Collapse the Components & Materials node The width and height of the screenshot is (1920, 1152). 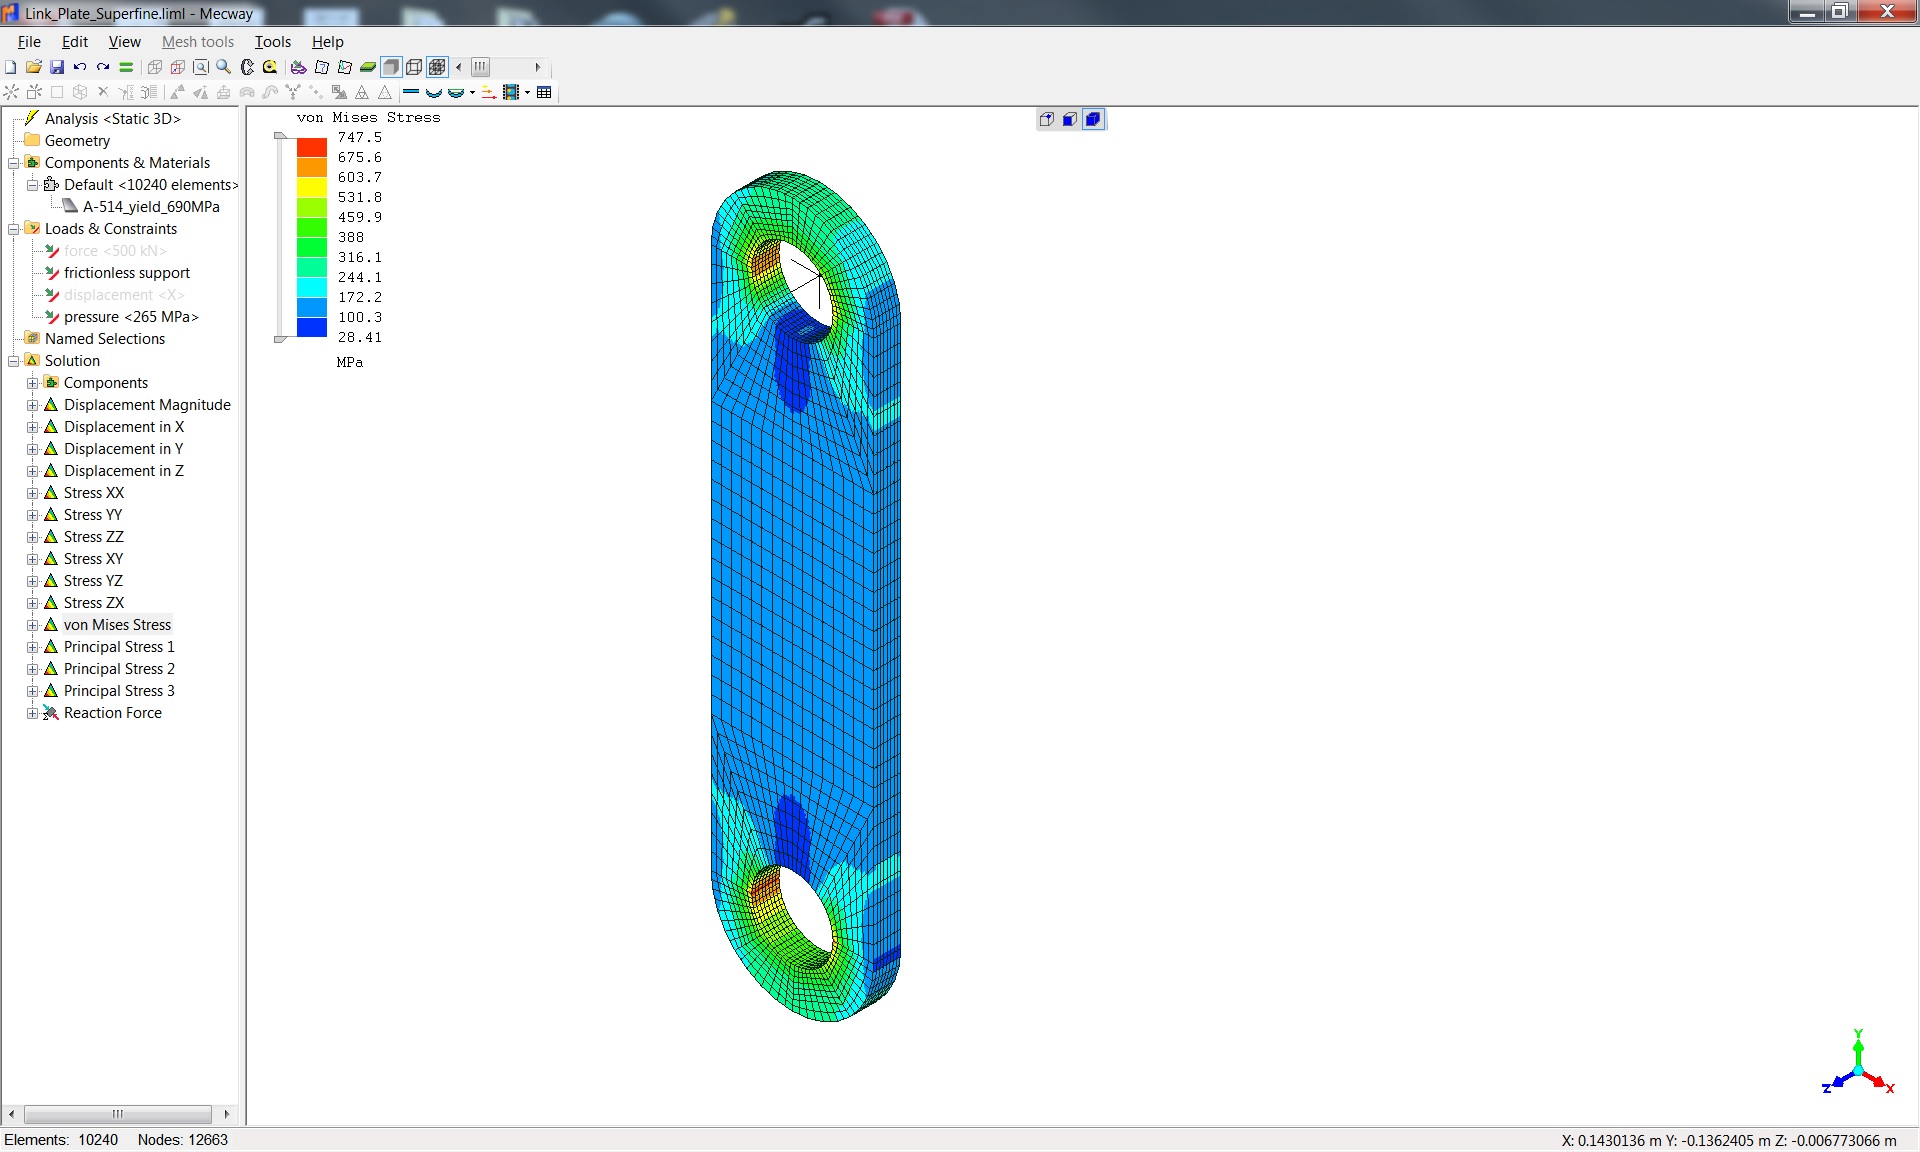point(14,163)
